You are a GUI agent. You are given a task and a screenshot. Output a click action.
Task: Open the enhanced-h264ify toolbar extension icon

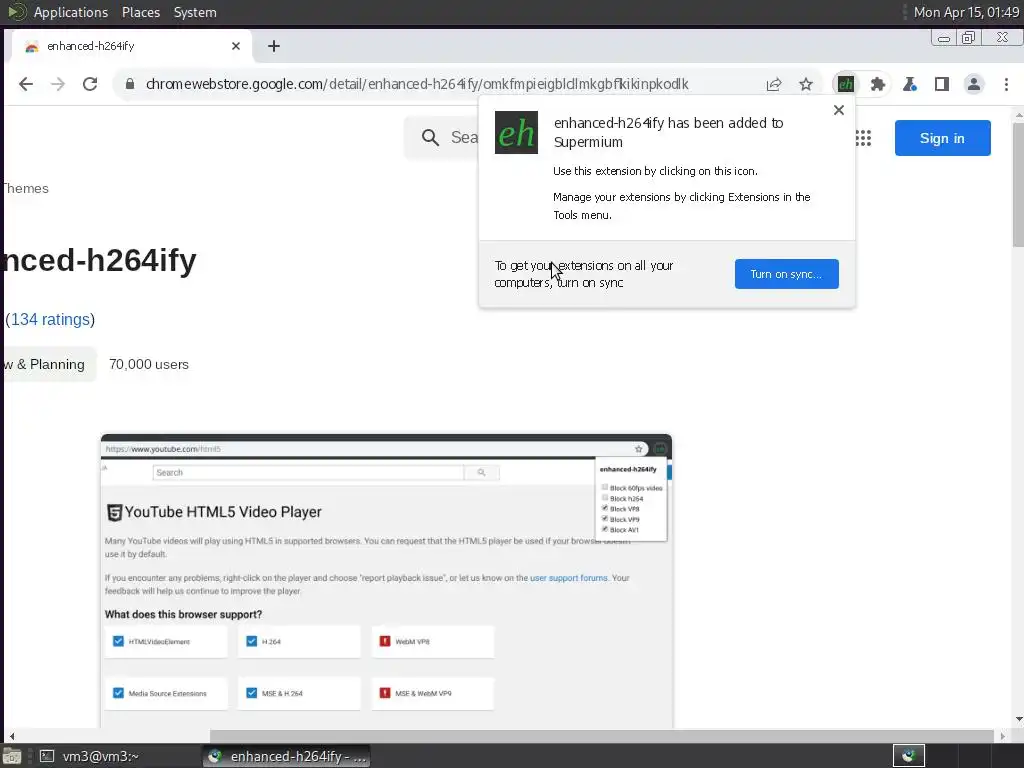pos(846,84)
